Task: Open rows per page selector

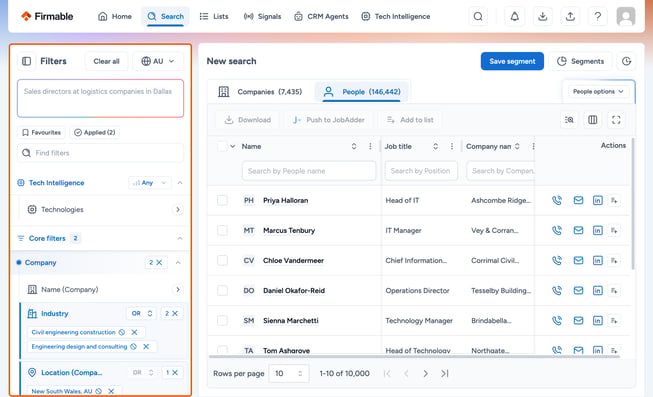Action: (x=289, y=374)
